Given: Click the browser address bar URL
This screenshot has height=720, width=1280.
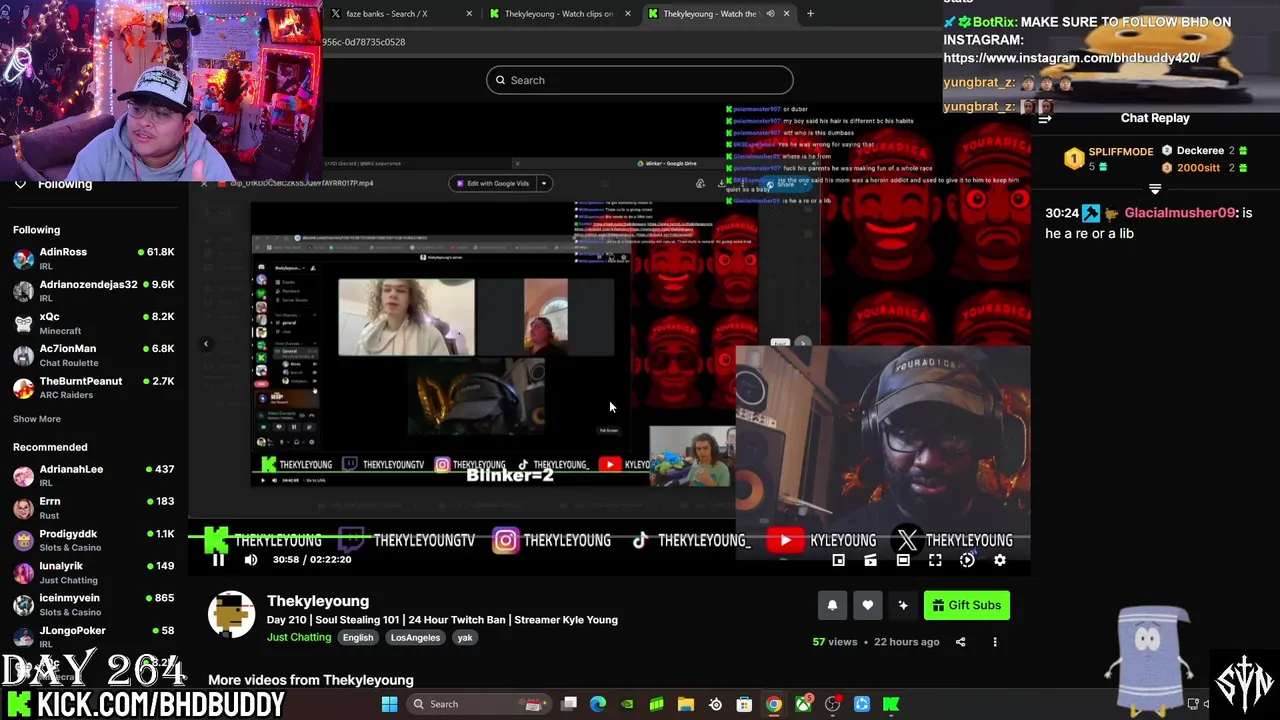Looking at the screenshot, I should (x=364, y=42).
